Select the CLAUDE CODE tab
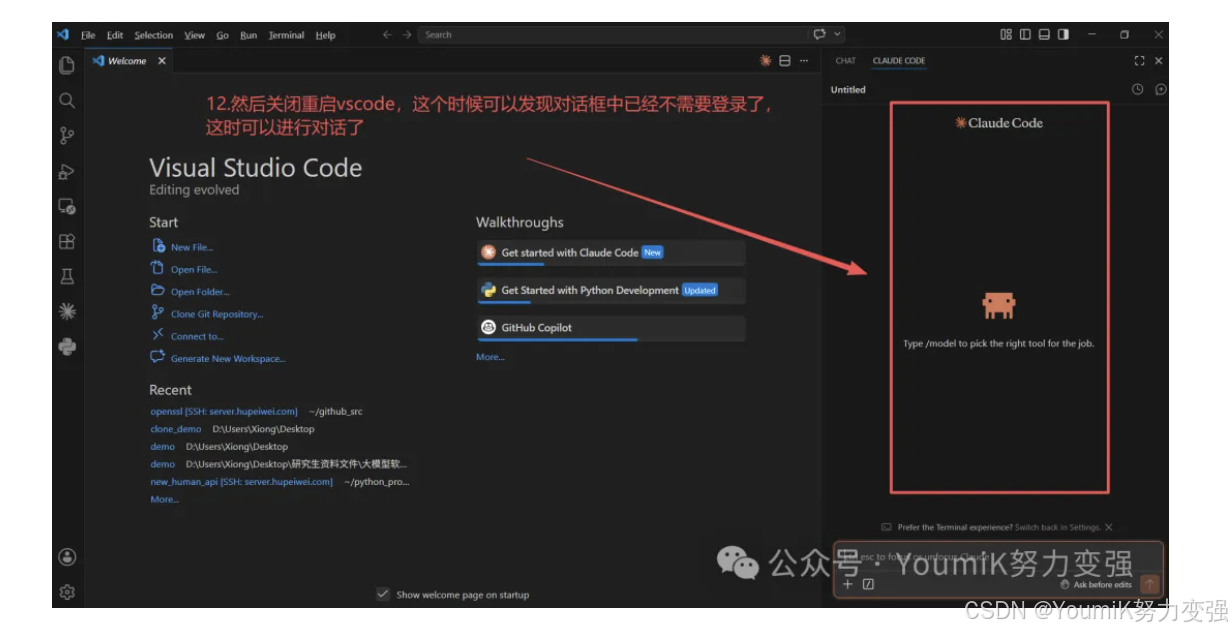 (x=899, y=61)
